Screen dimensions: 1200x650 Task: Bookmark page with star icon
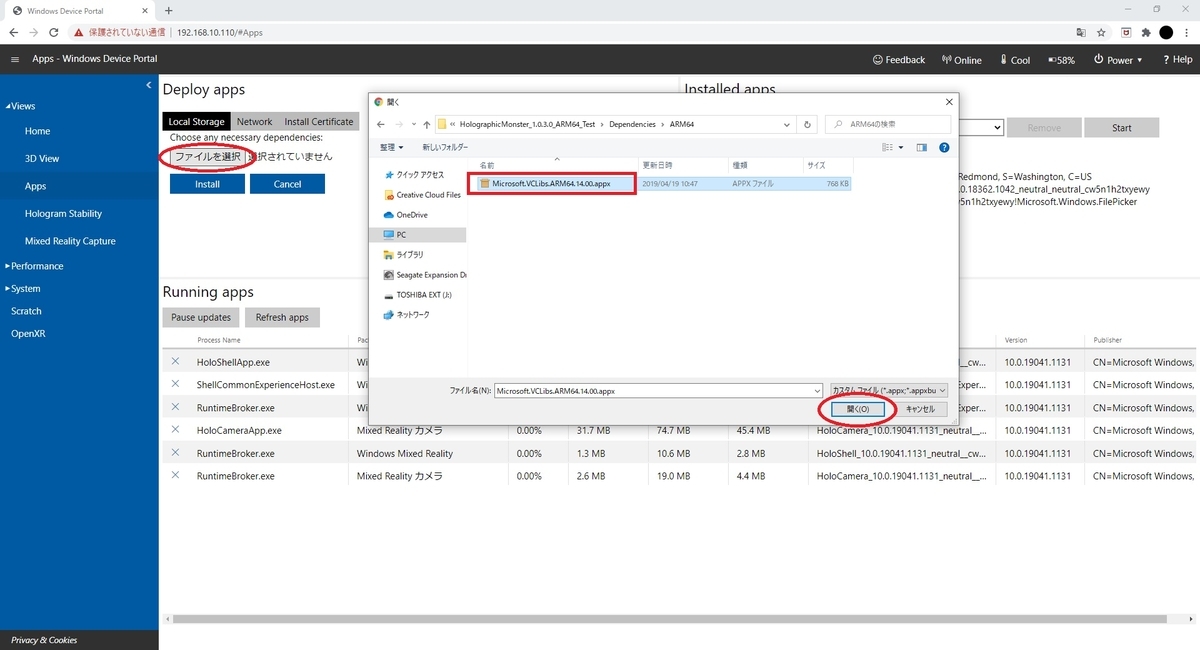tap(1101, 32)
